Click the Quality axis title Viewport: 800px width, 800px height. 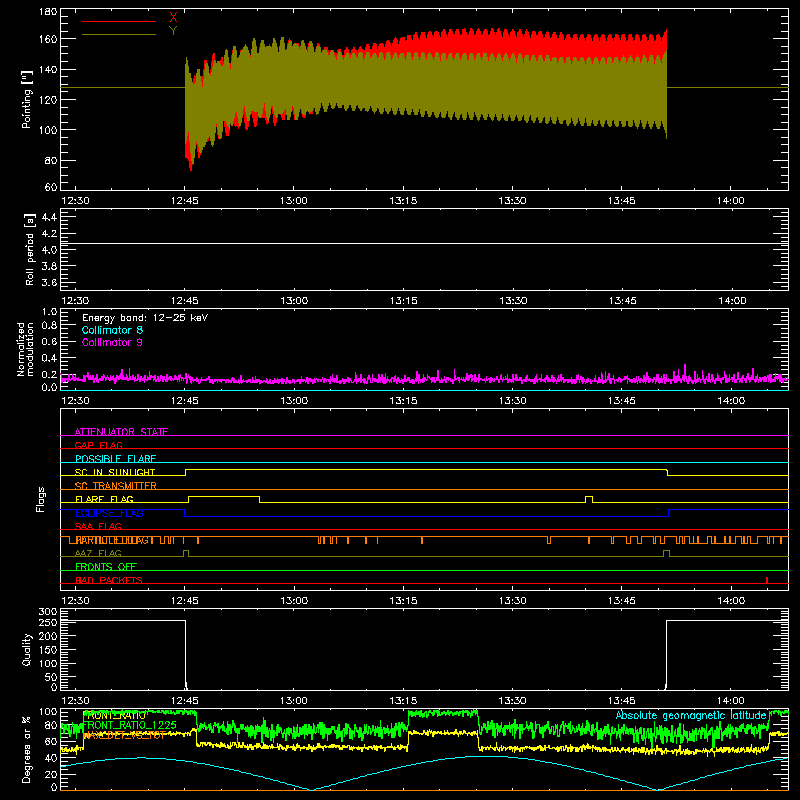click(x=27, y=649)
